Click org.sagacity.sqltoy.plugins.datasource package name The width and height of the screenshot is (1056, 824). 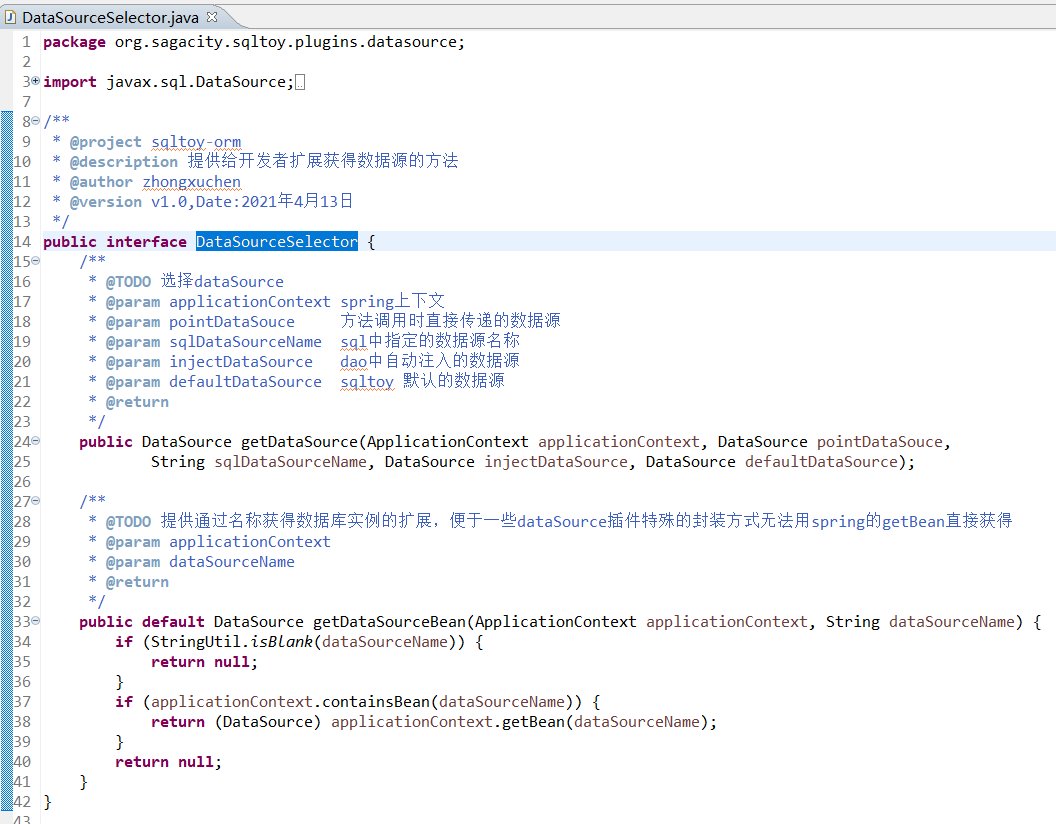286,42
